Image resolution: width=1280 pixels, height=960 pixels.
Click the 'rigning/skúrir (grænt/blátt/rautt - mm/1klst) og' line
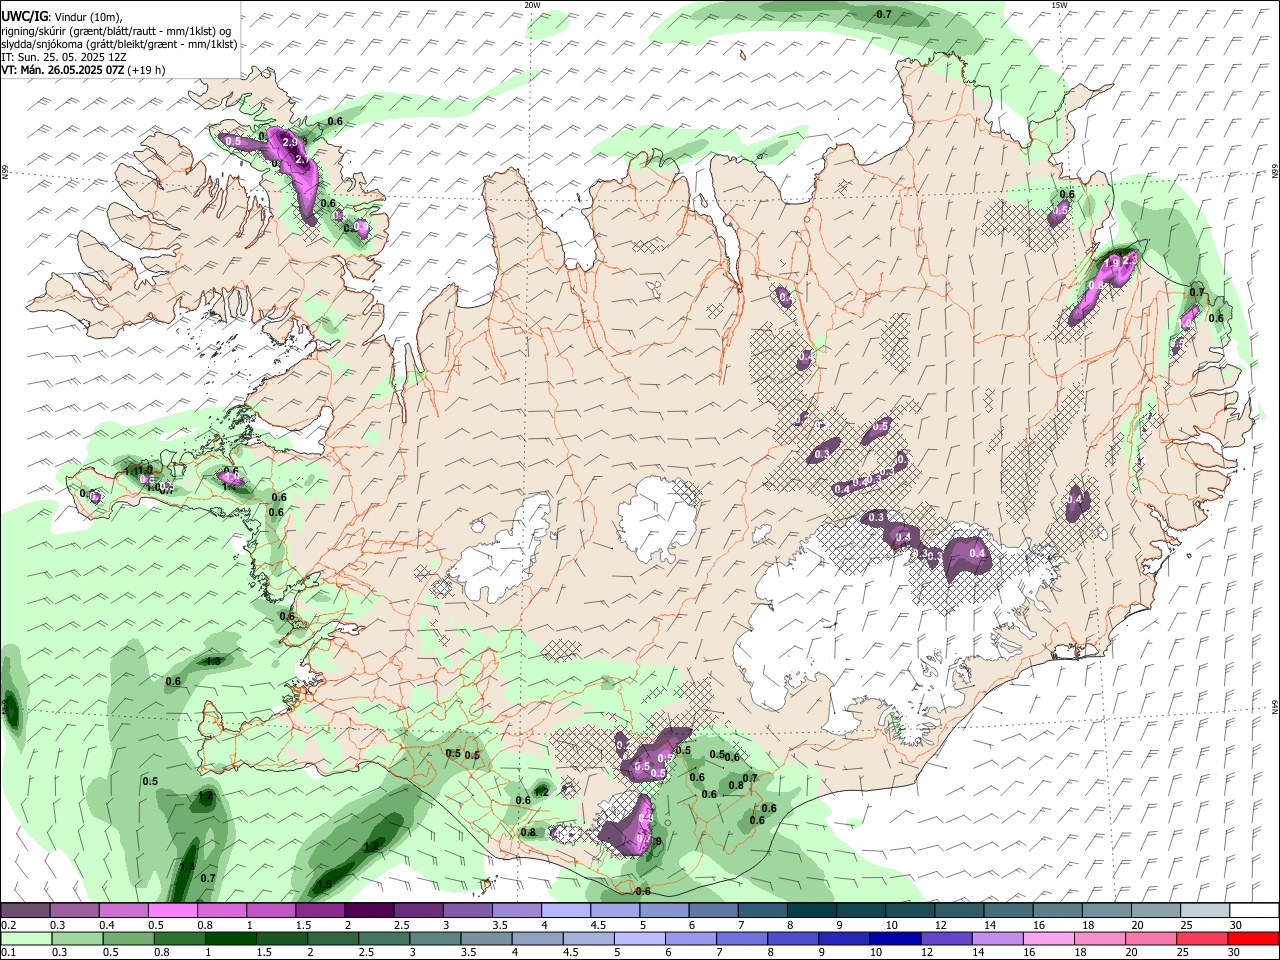pos(117,31)
